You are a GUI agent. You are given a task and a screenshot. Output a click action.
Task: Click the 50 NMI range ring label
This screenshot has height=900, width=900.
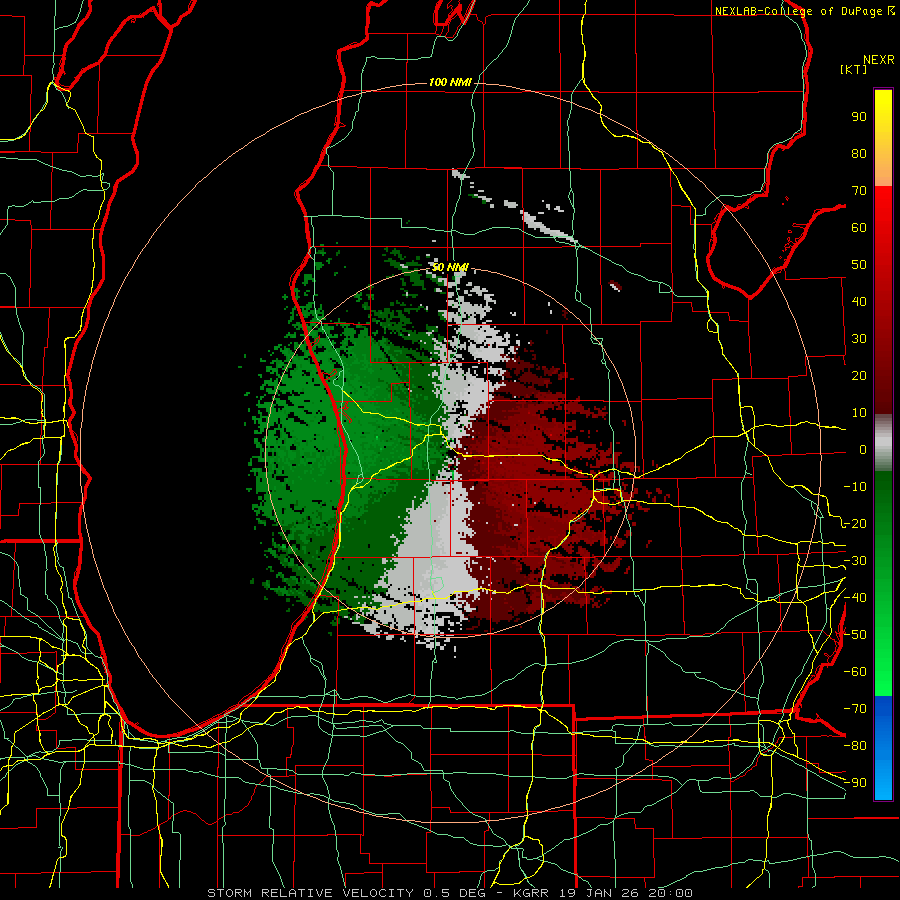point(450,267)
